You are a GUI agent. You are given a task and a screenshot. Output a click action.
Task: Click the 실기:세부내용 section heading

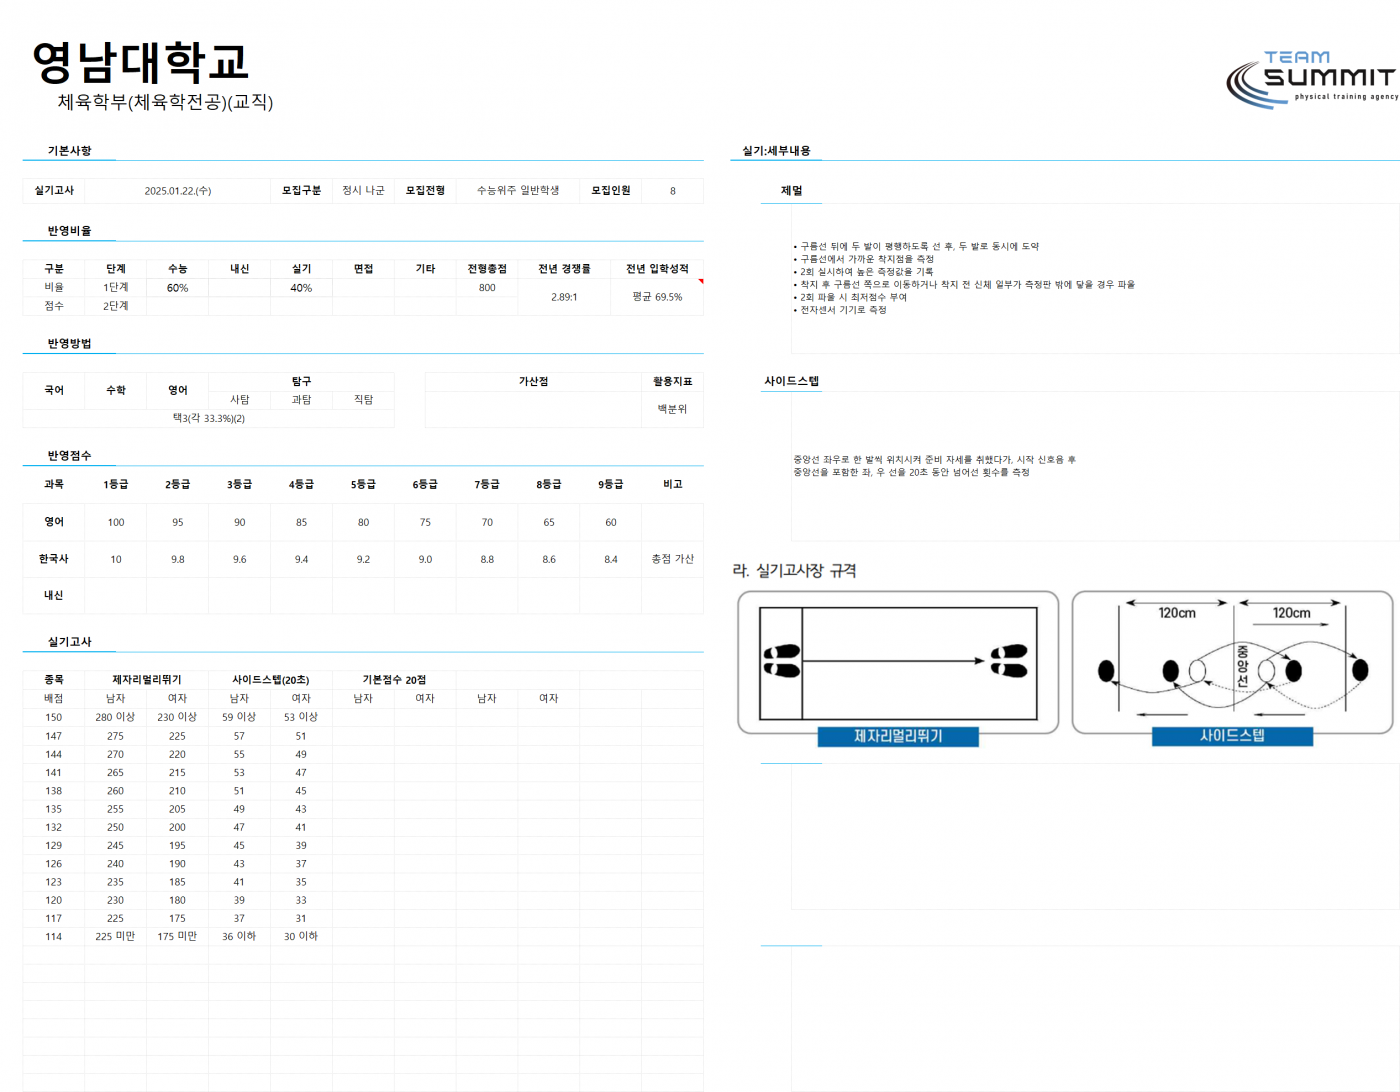[x=776, y=151]
